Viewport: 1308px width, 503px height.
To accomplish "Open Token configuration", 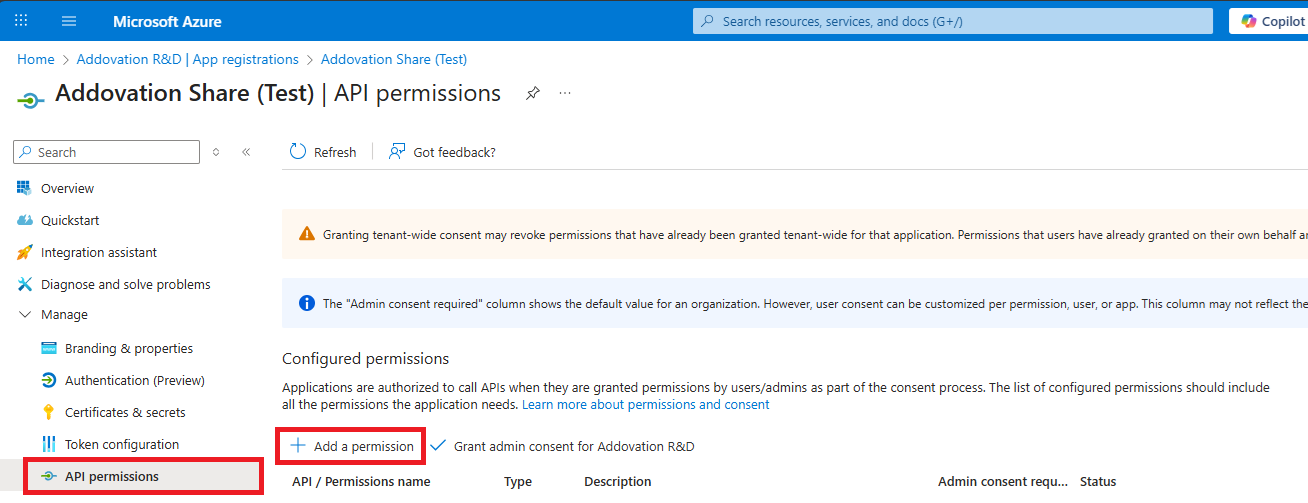I will (x=121, y=444).
